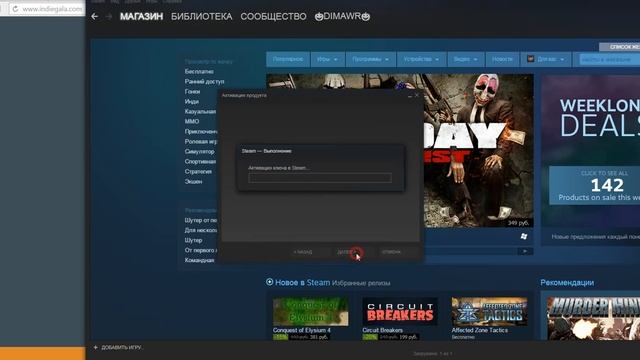
Task: Click the indiegala.com address bar in browser
Action: 52,9
